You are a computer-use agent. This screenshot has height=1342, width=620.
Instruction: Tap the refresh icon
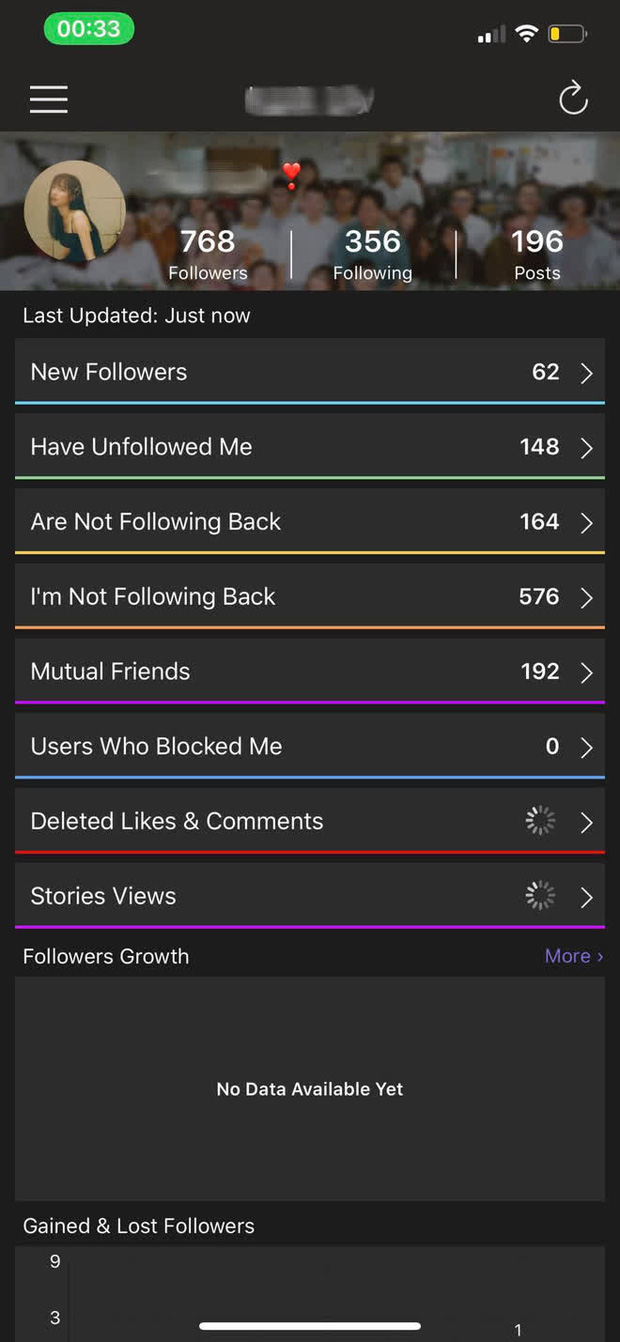(573, 98)
